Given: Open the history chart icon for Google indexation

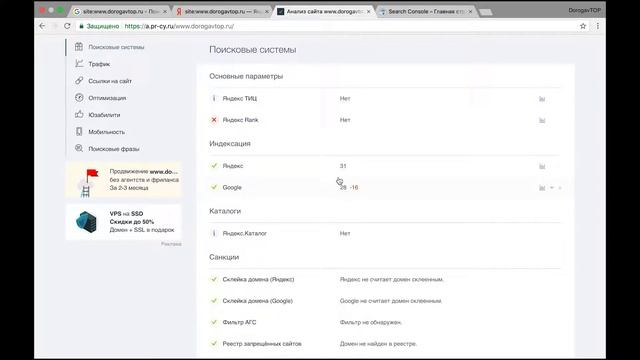Looking at the screenshot, I should click(542, 188).
